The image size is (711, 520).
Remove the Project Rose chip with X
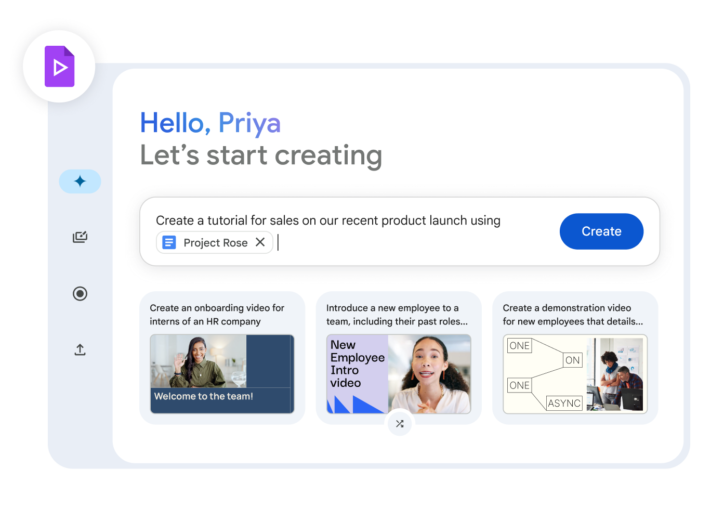[x=260, y=242]
